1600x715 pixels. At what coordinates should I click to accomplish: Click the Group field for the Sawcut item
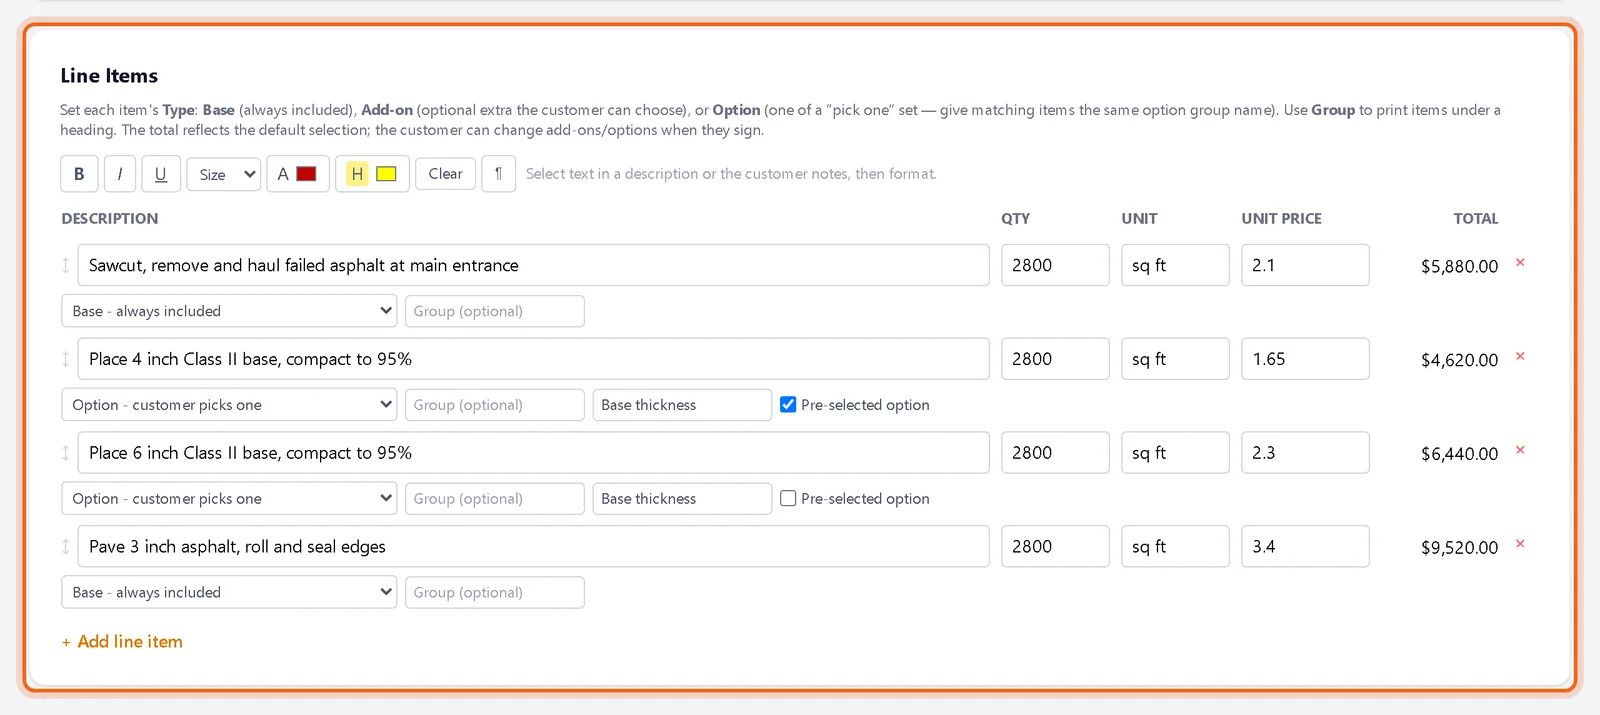coord(495,311)
